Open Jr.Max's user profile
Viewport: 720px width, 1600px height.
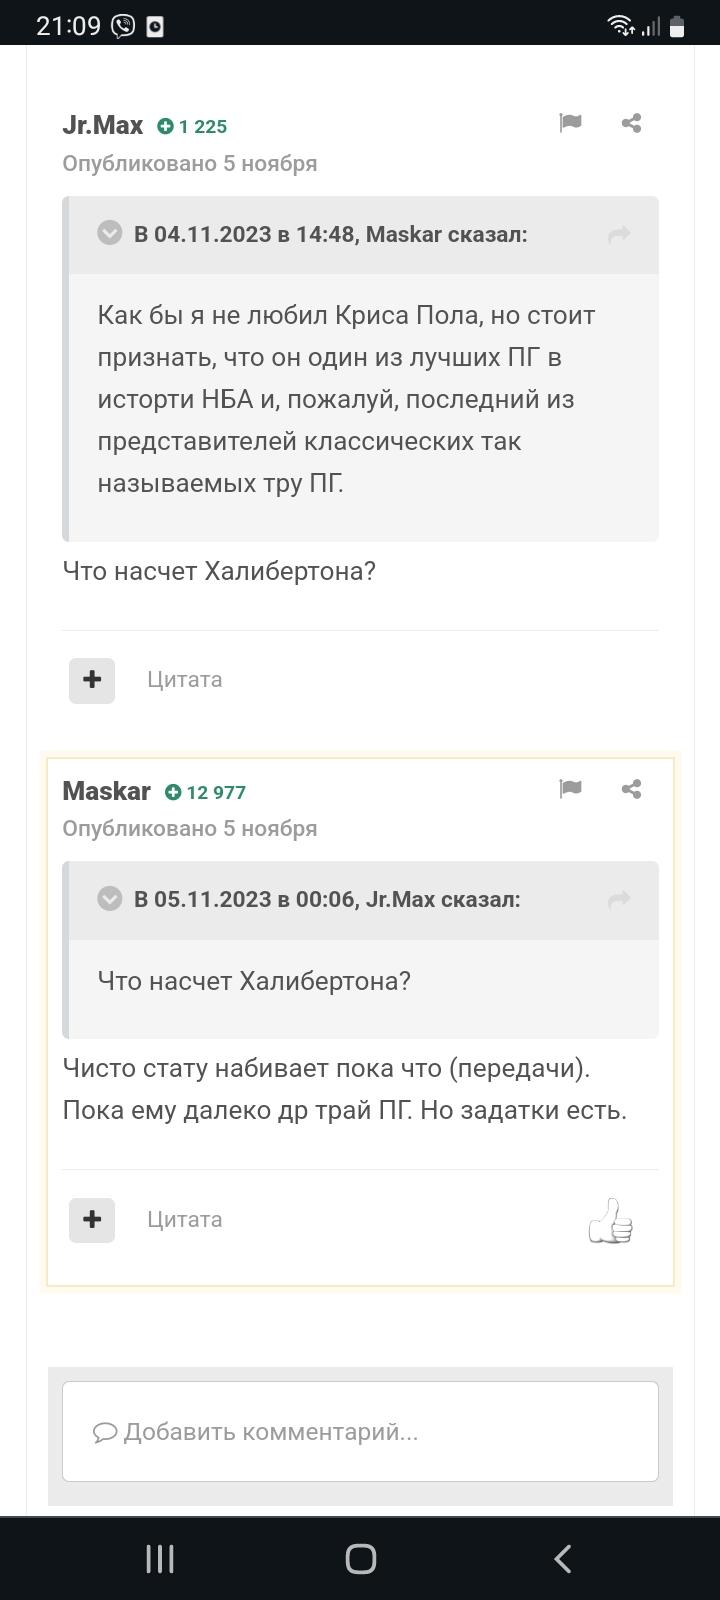click(x=103, y=125)
